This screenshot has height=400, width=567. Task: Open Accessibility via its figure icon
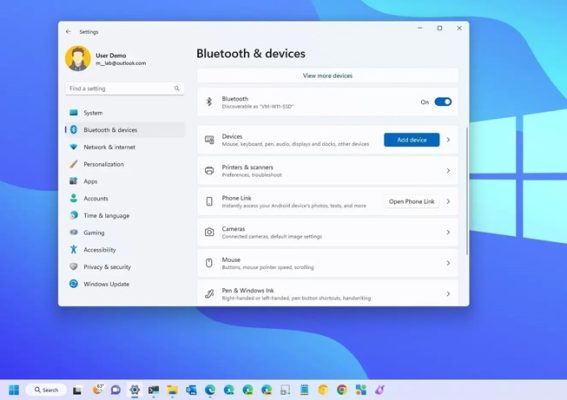74,250
